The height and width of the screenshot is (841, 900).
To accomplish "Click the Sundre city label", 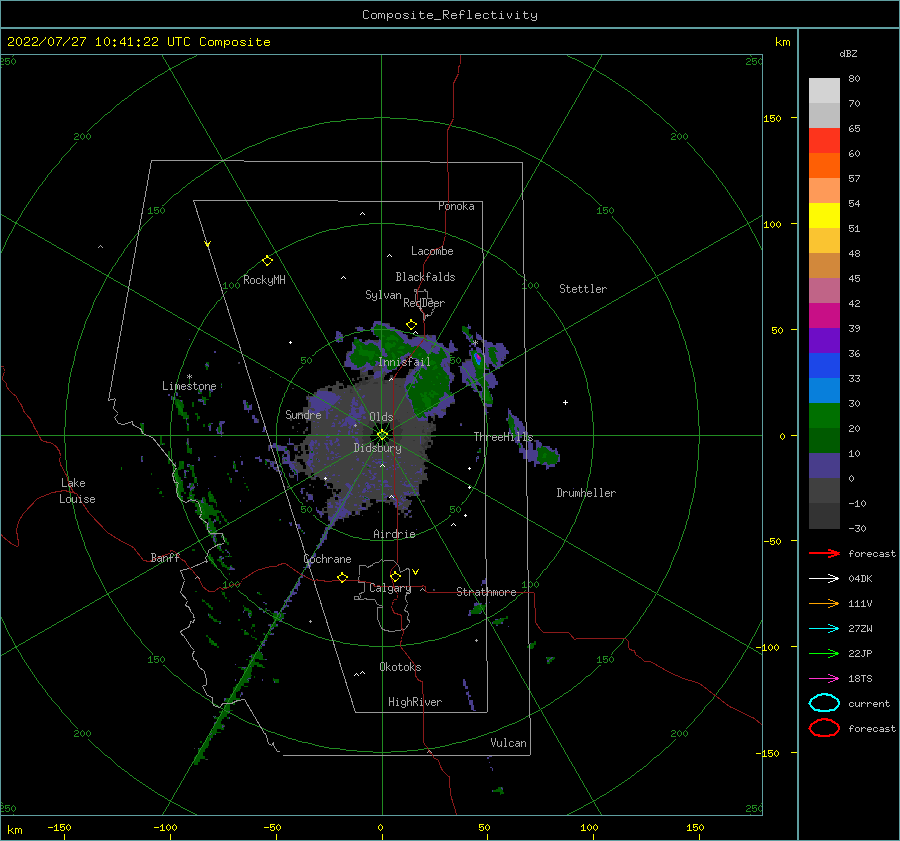I will [303, 414].
